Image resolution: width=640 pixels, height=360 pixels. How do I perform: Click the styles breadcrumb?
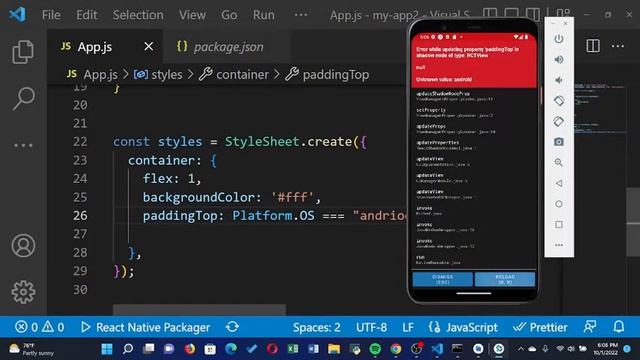coord(158,74)
